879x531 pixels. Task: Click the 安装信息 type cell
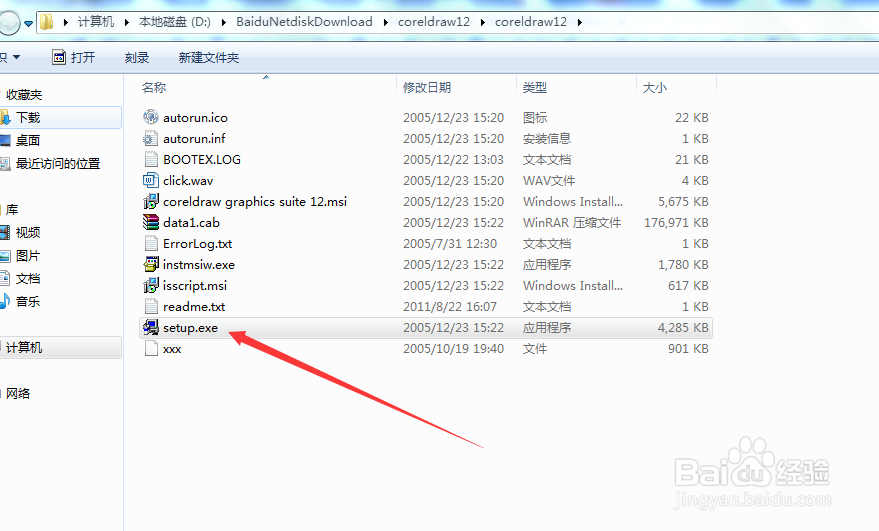[x=547, y=138]
